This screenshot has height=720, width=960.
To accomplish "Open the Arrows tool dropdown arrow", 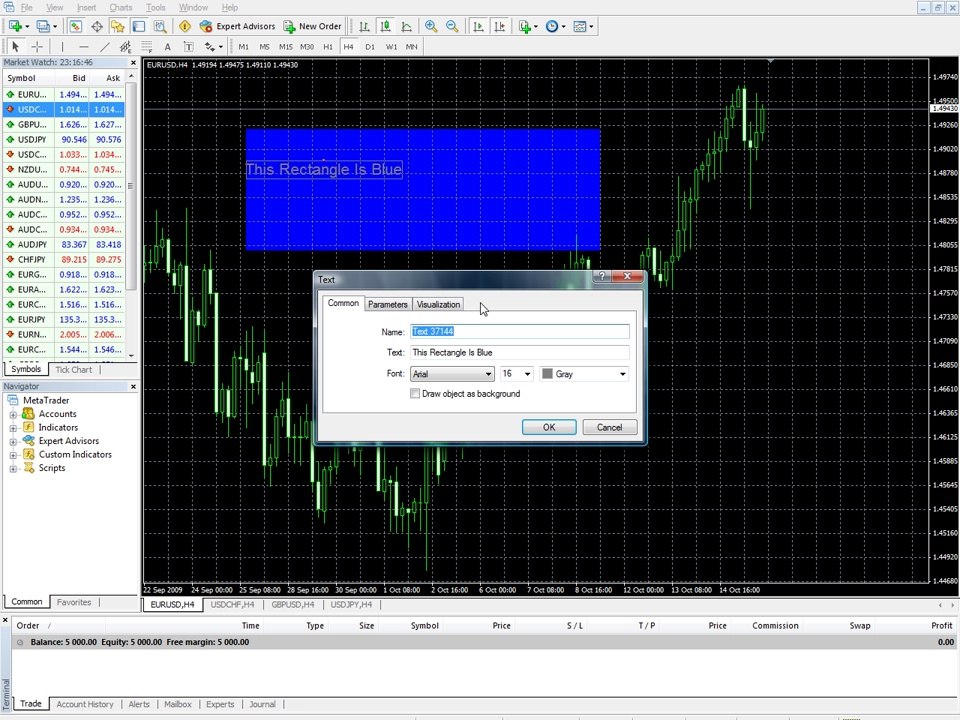I will tap(220, 47).
